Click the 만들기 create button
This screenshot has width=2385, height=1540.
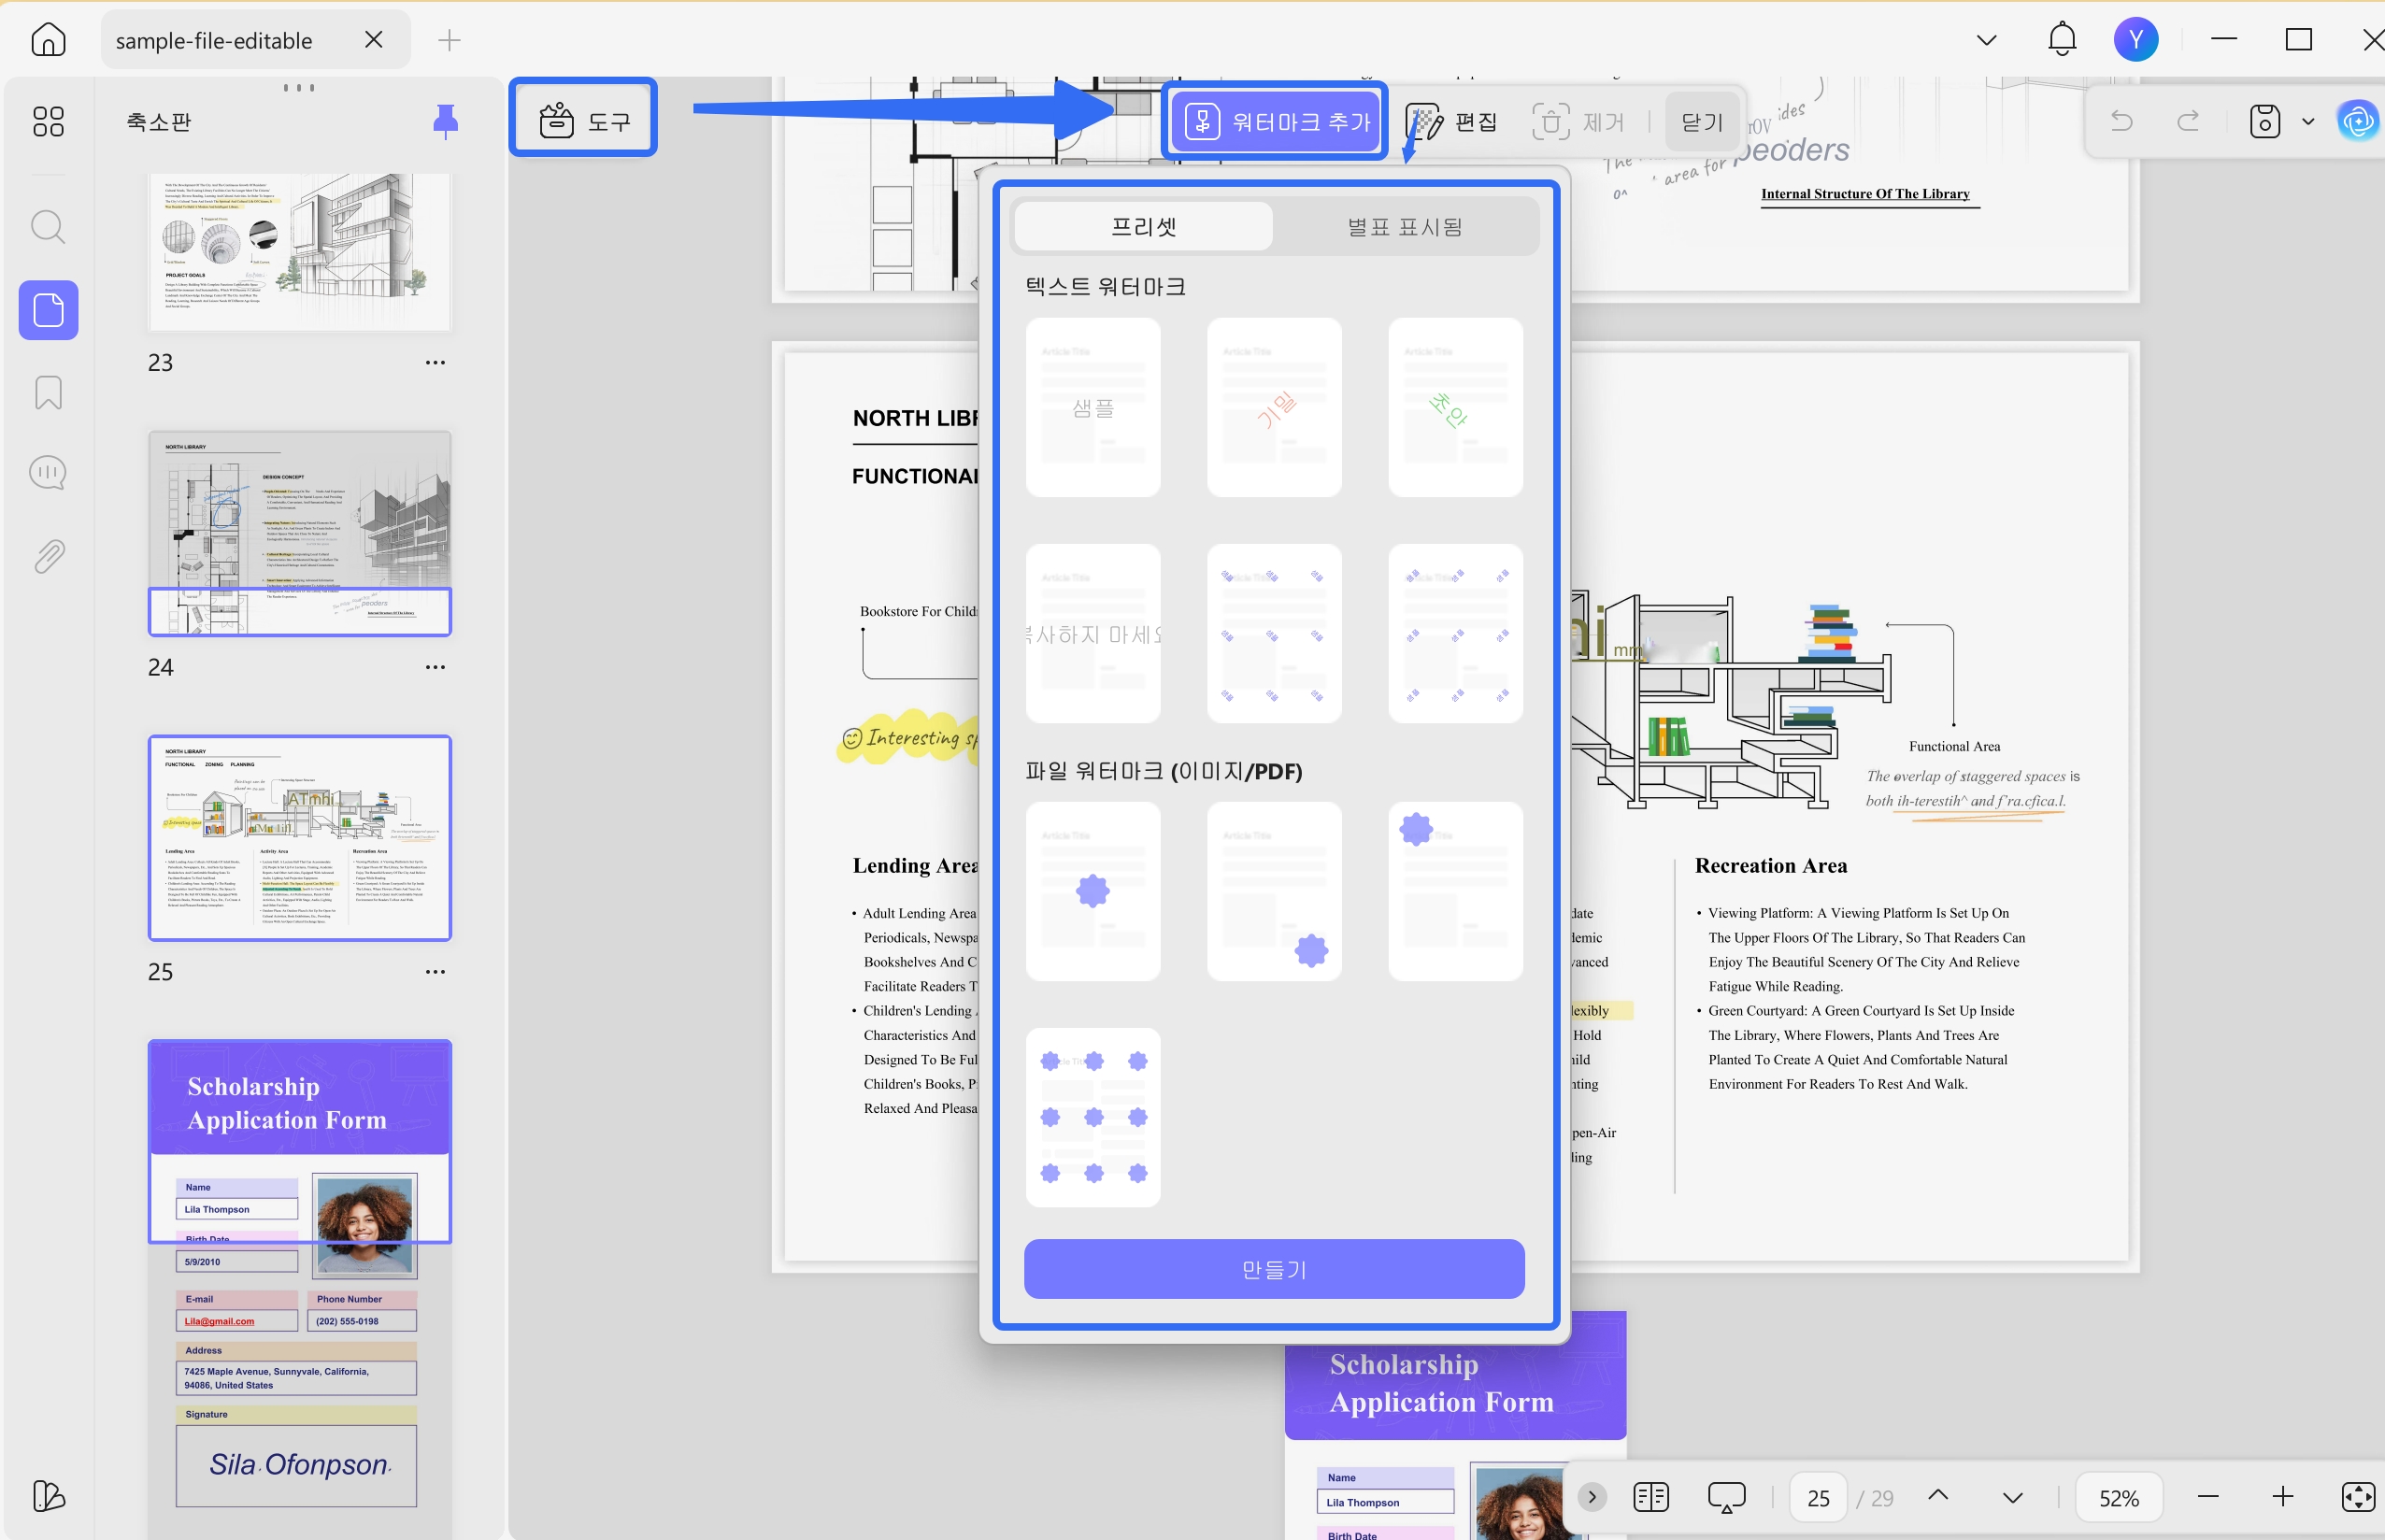point(1274,1269)
